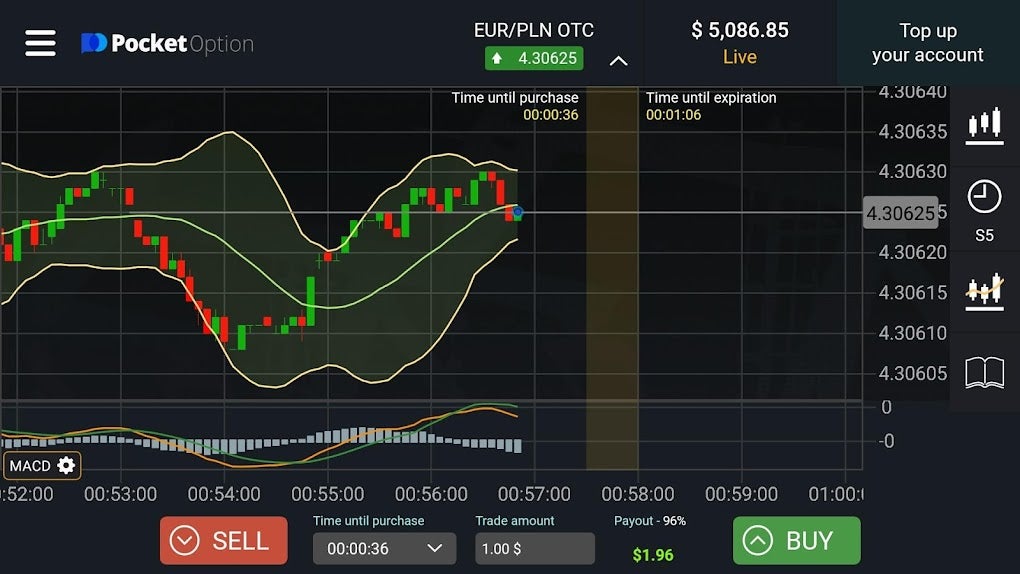Select the EUR/PLN OTC asset name
This screenshot has height=574, width=1020.
click(533, 30)
